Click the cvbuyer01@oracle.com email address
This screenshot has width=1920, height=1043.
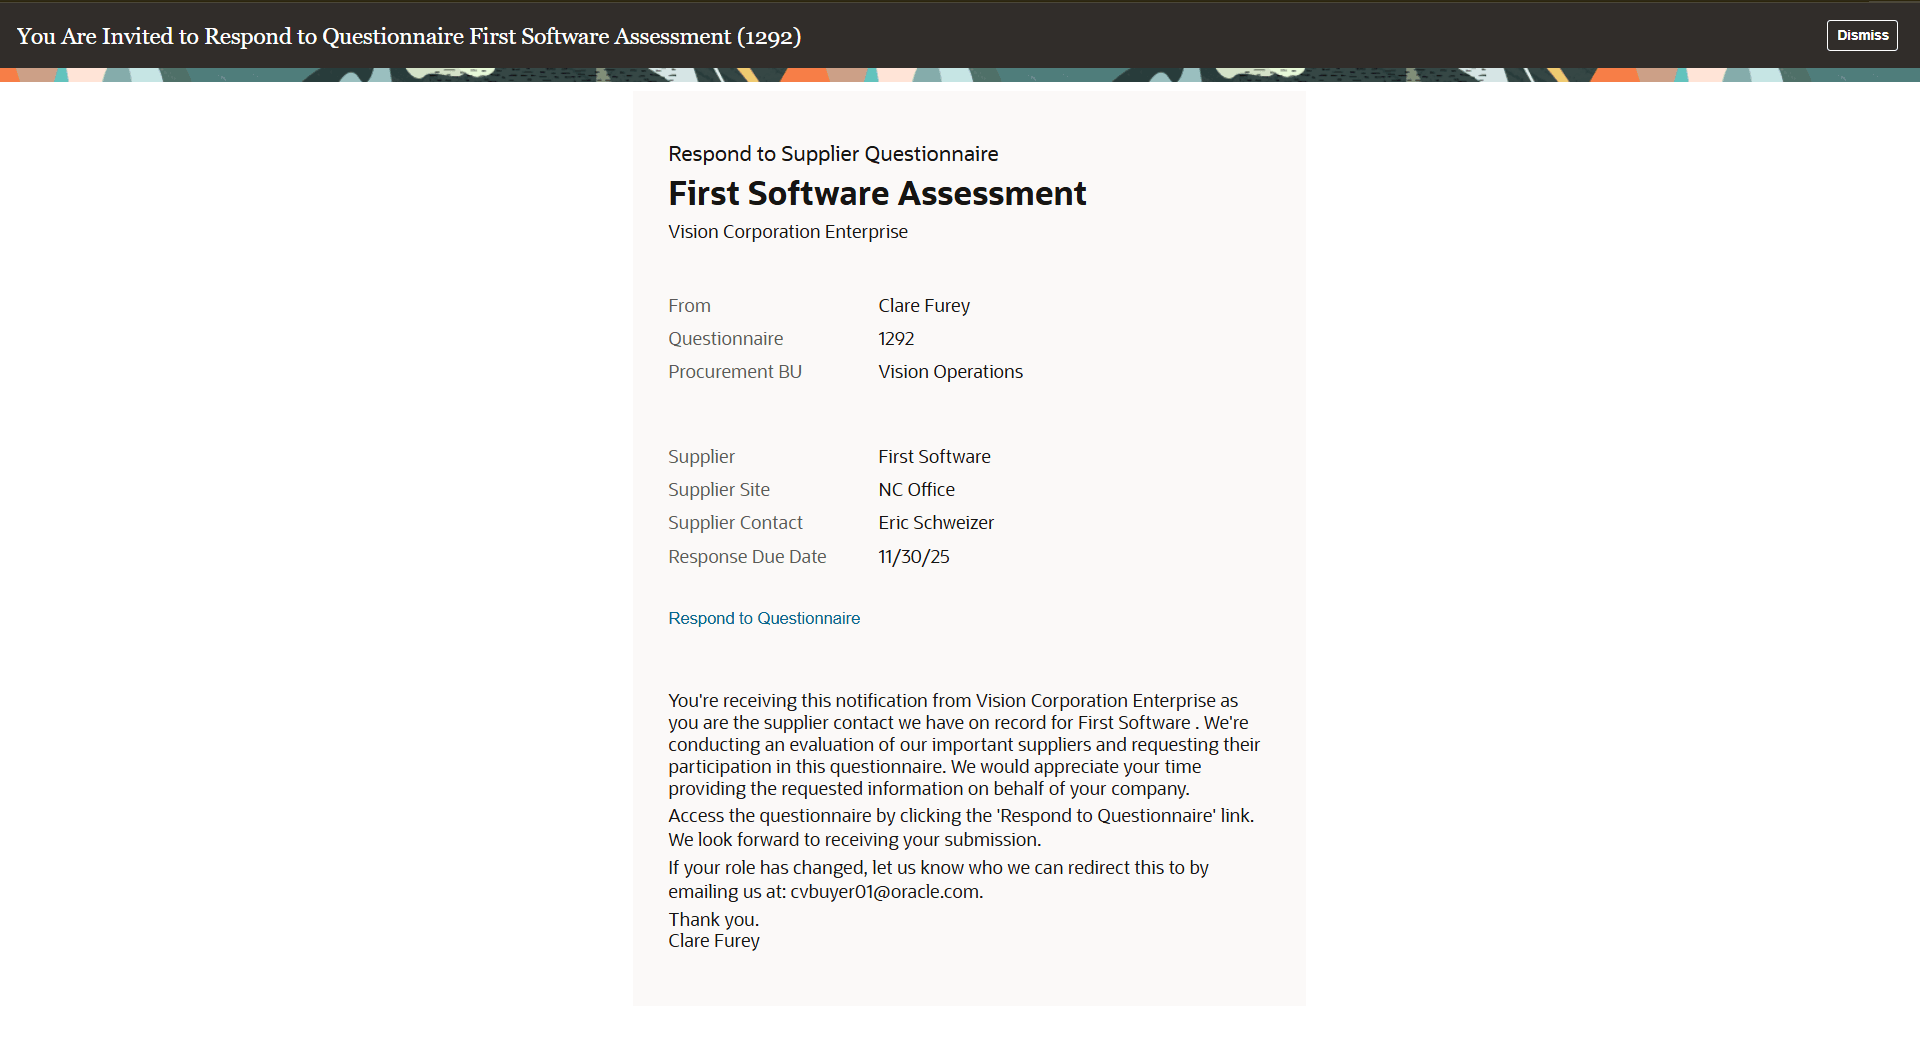(x=884, y=892)
